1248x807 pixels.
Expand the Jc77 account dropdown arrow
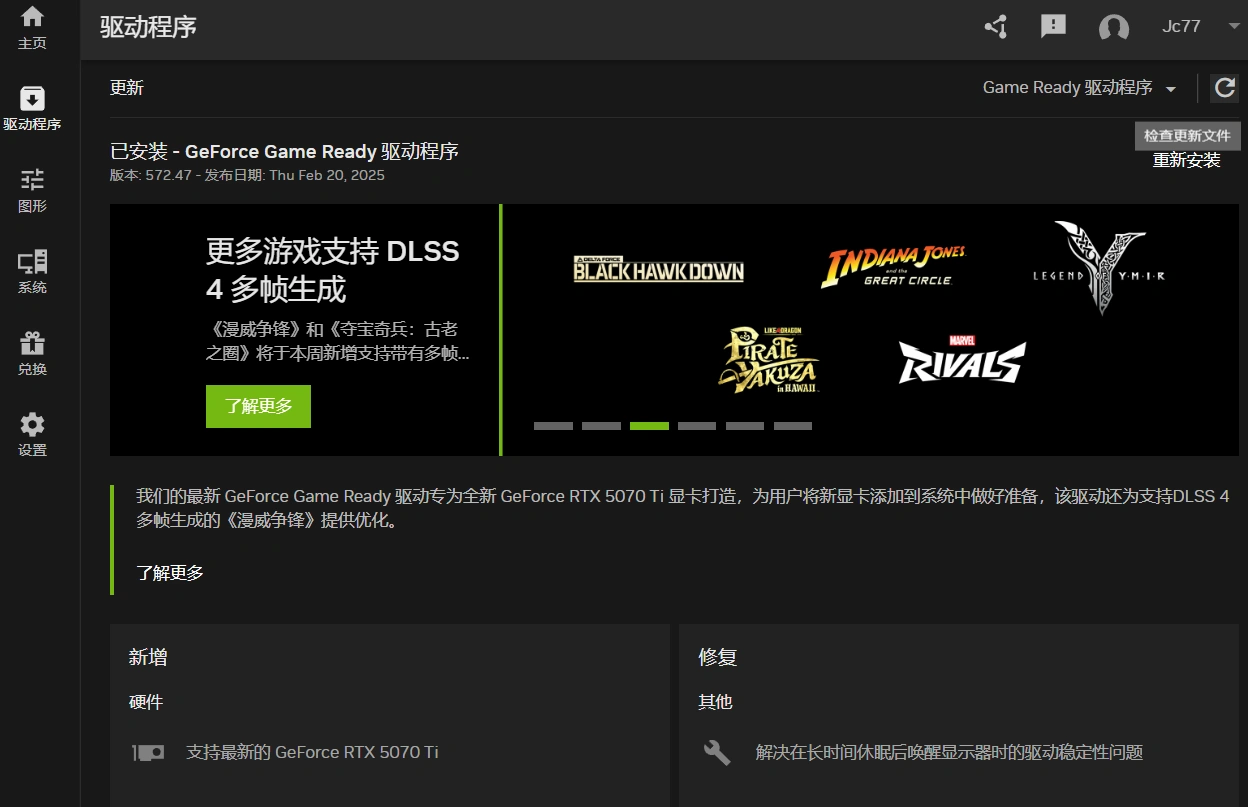tap(1233, 27)
